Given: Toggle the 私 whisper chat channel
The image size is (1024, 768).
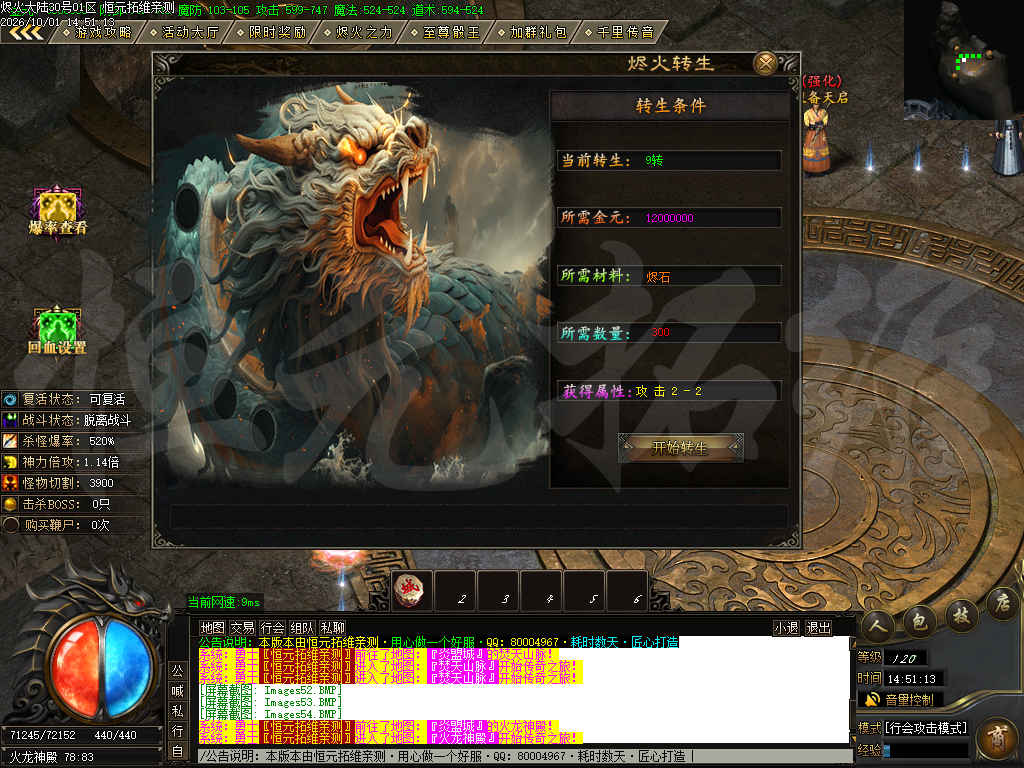Looking at the screenshot, I should pos(178,711).
